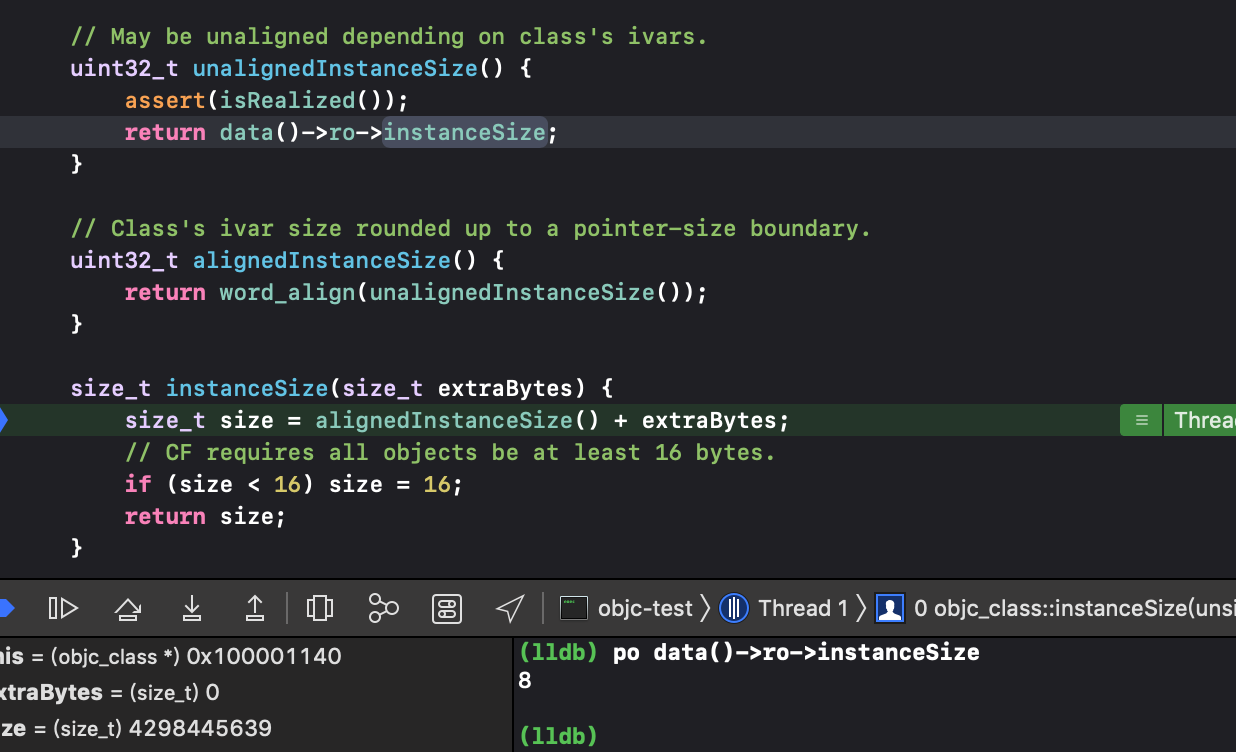1236x752 pixels.
Task: Click the list icon beside the Thread badge
Action: point(1142,420)
